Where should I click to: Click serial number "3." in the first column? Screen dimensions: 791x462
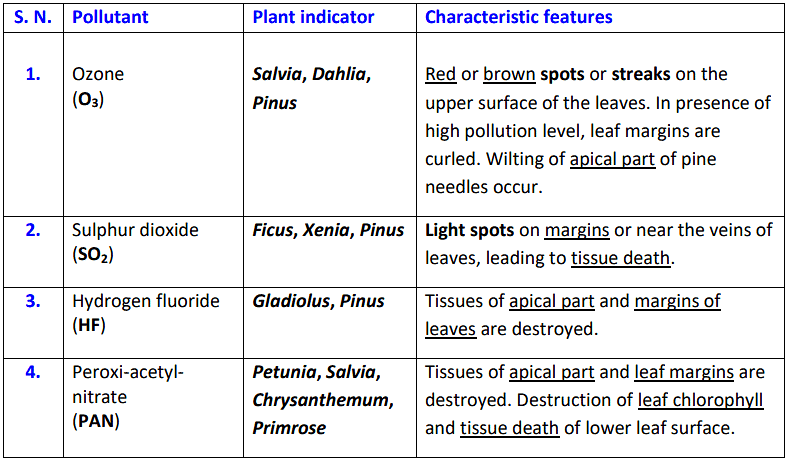click(x=33, y=301)
